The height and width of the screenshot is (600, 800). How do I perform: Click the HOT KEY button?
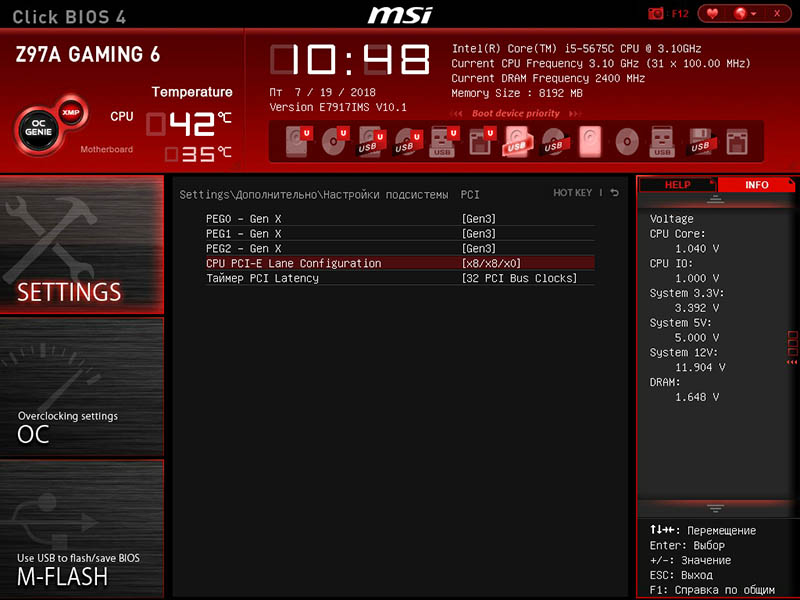coord(572,193)
